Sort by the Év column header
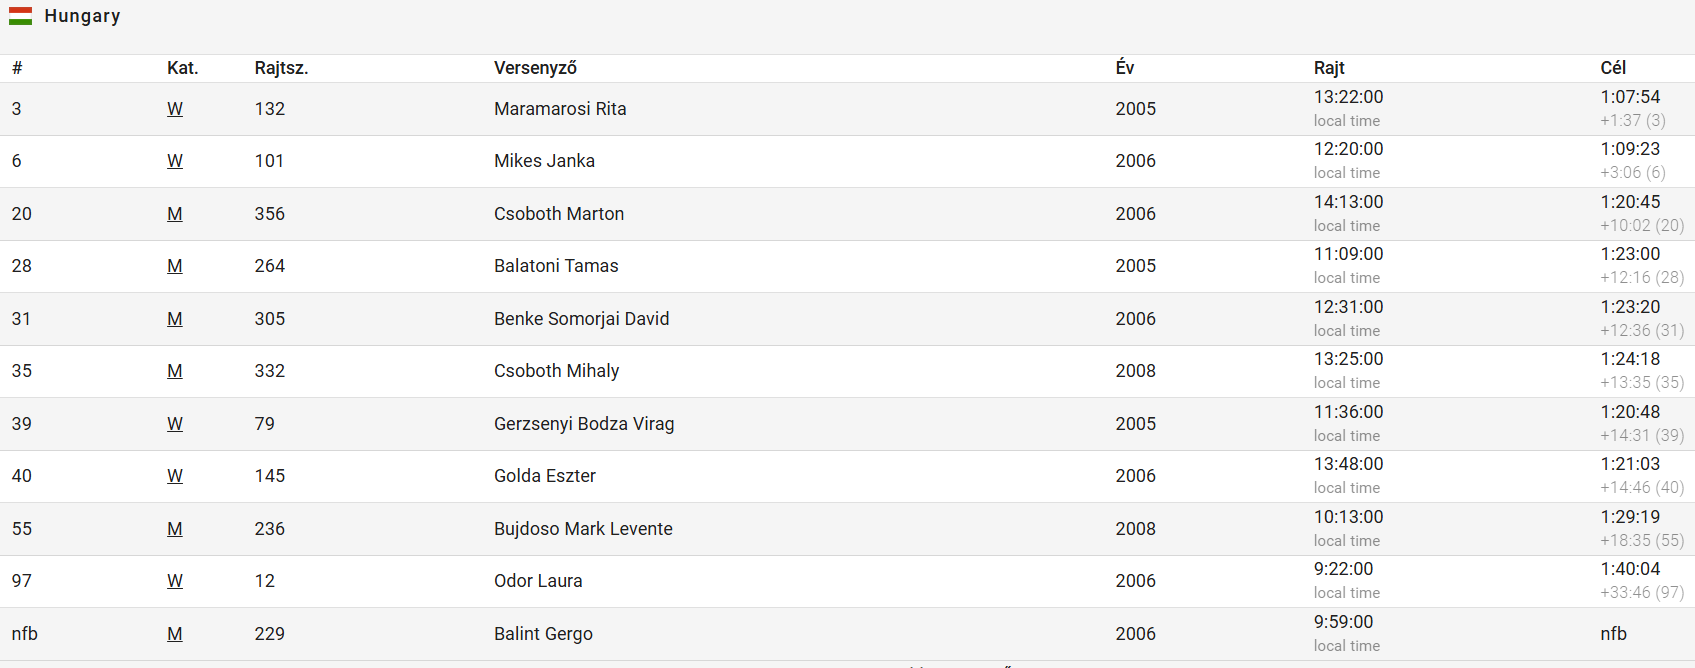Viewport: 1695px width, 668px height. tap(1125, 68)
